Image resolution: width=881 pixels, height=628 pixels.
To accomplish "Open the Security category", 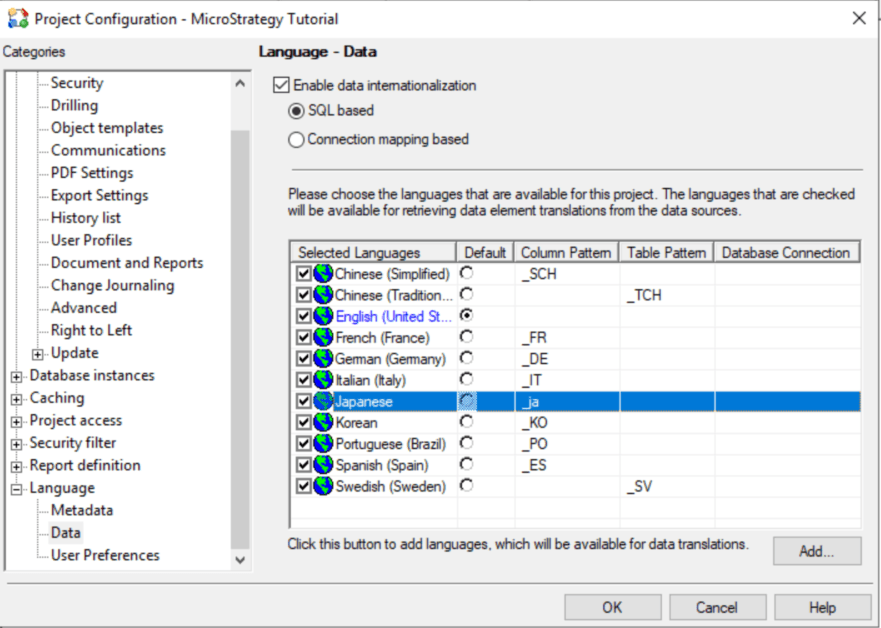I will (77, 83).
